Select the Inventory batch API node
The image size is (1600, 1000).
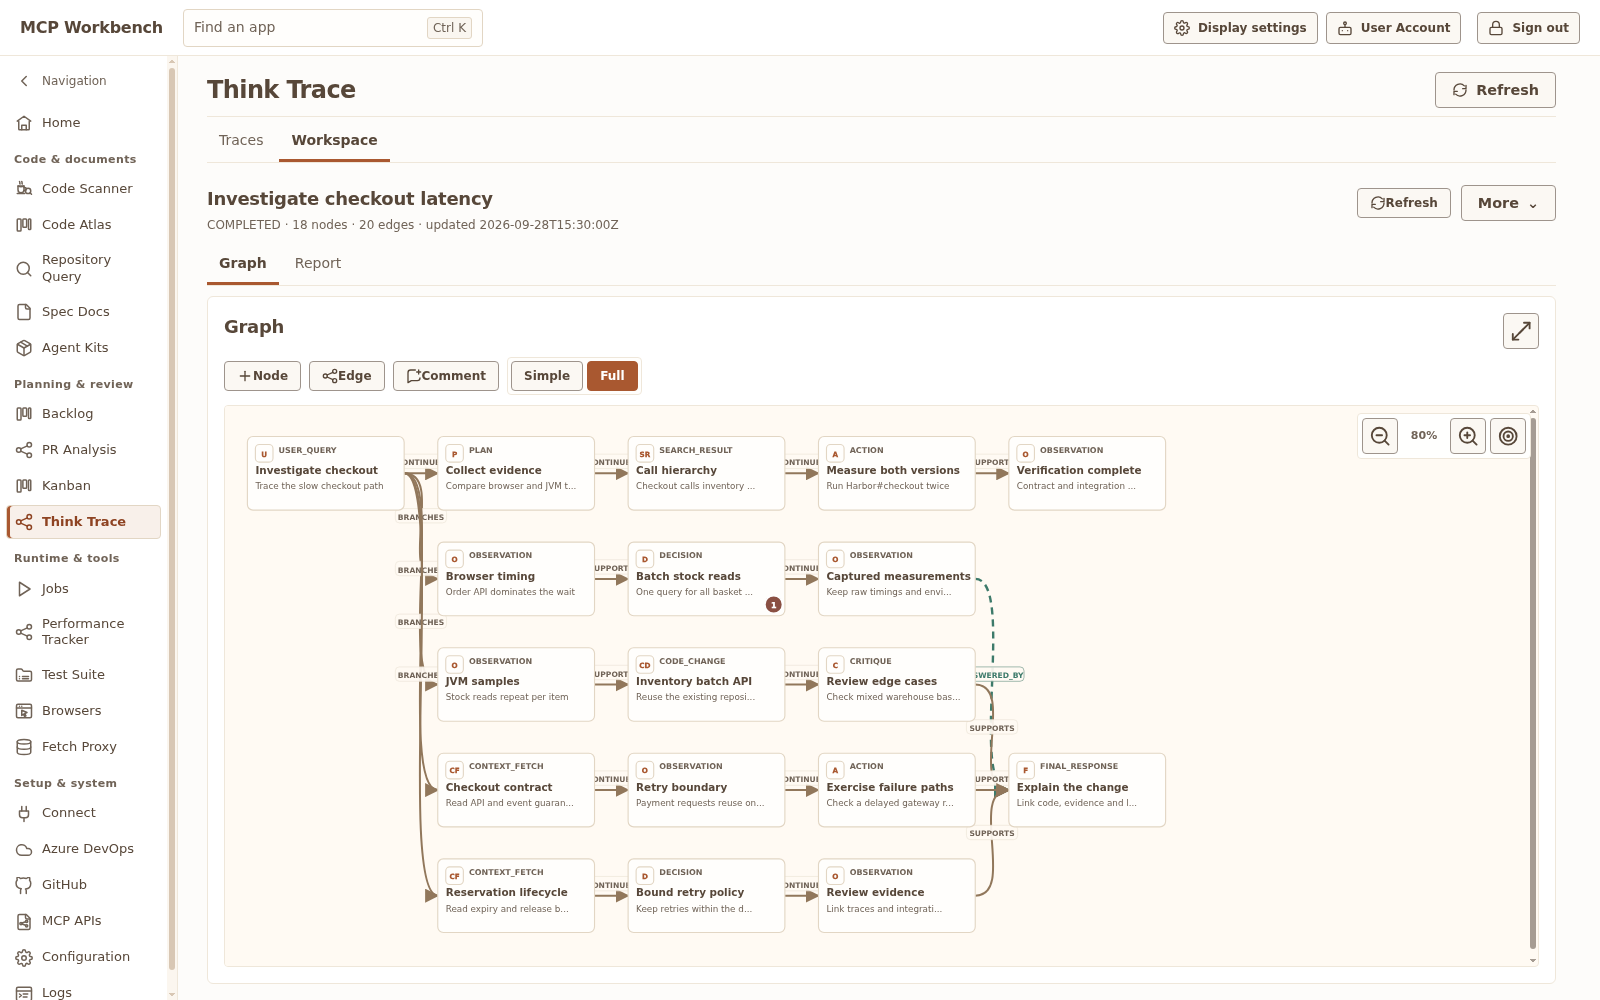706,684
